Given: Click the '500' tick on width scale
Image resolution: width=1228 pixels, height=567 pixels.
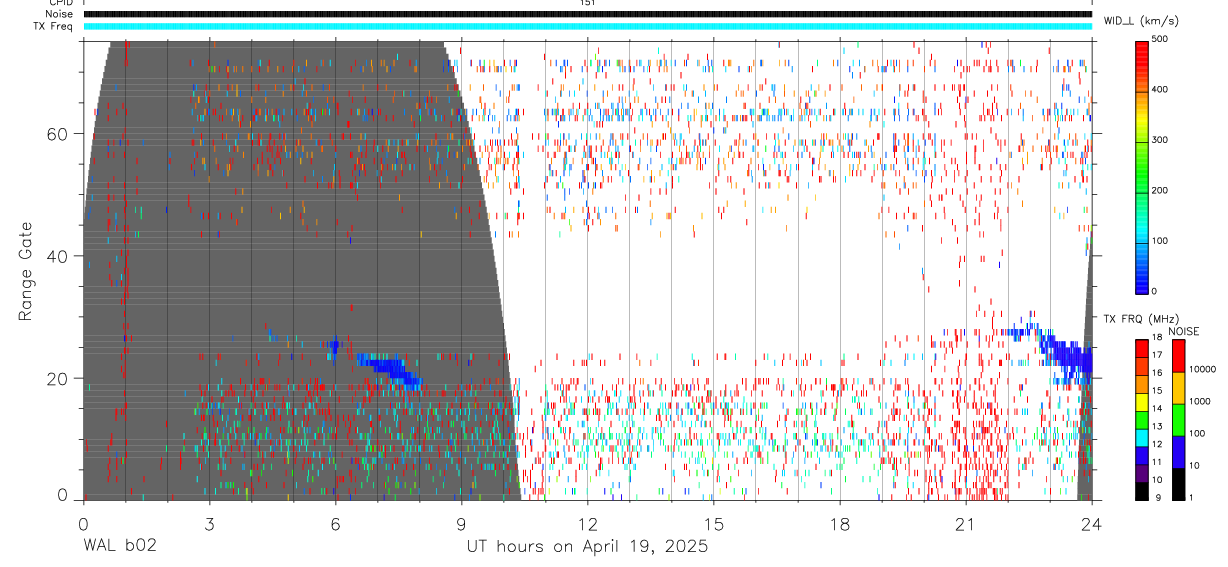Looking at the screenshot, I should (x=1160, y=40).
